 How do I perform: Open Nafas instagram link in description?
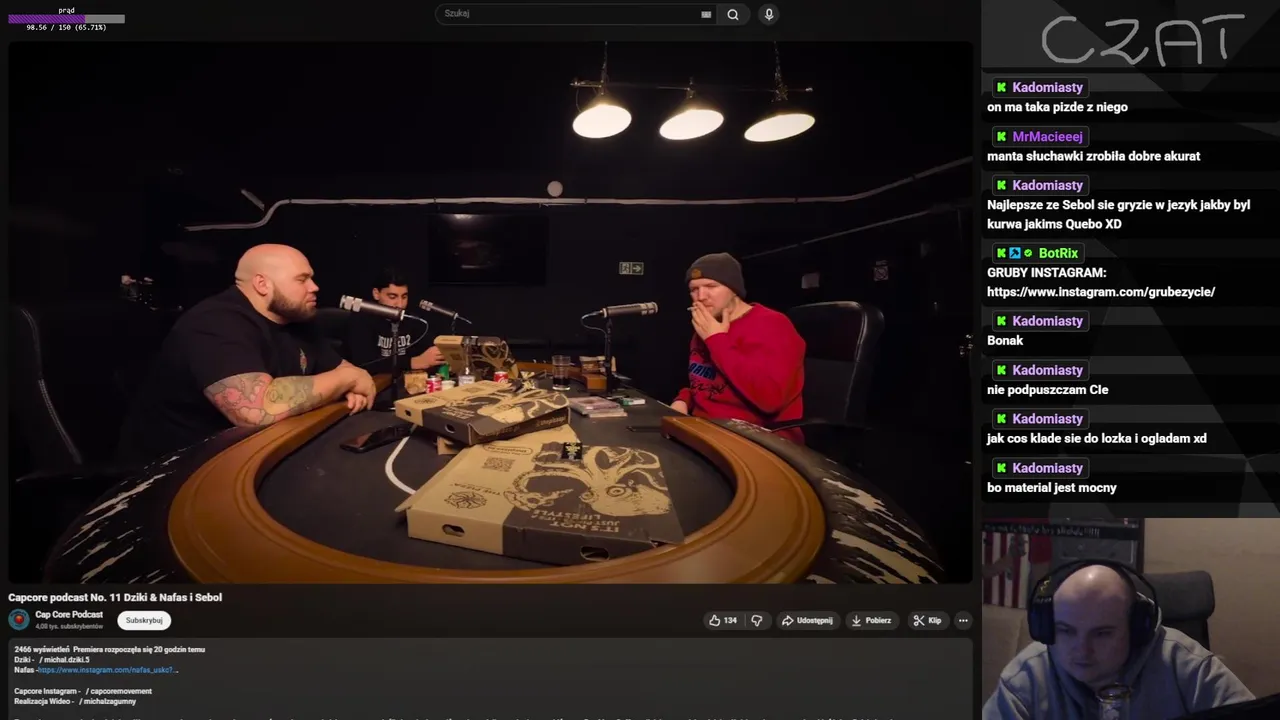point(108,670)
